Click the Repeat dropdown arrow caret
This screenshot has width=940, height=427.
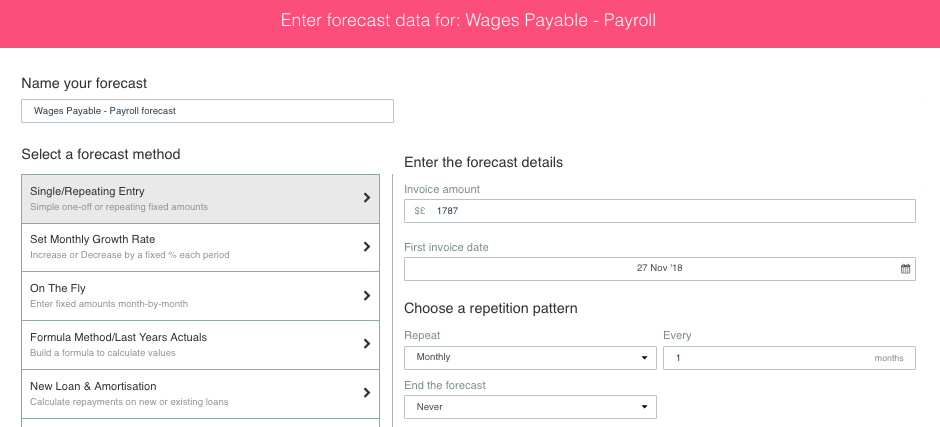[644, 358]
